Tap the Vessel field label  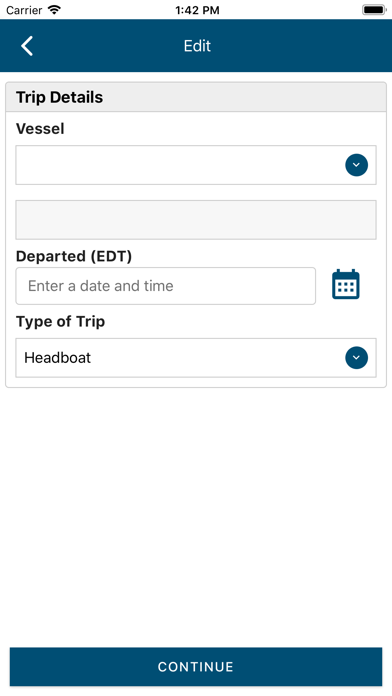click(x=40, y=129)
